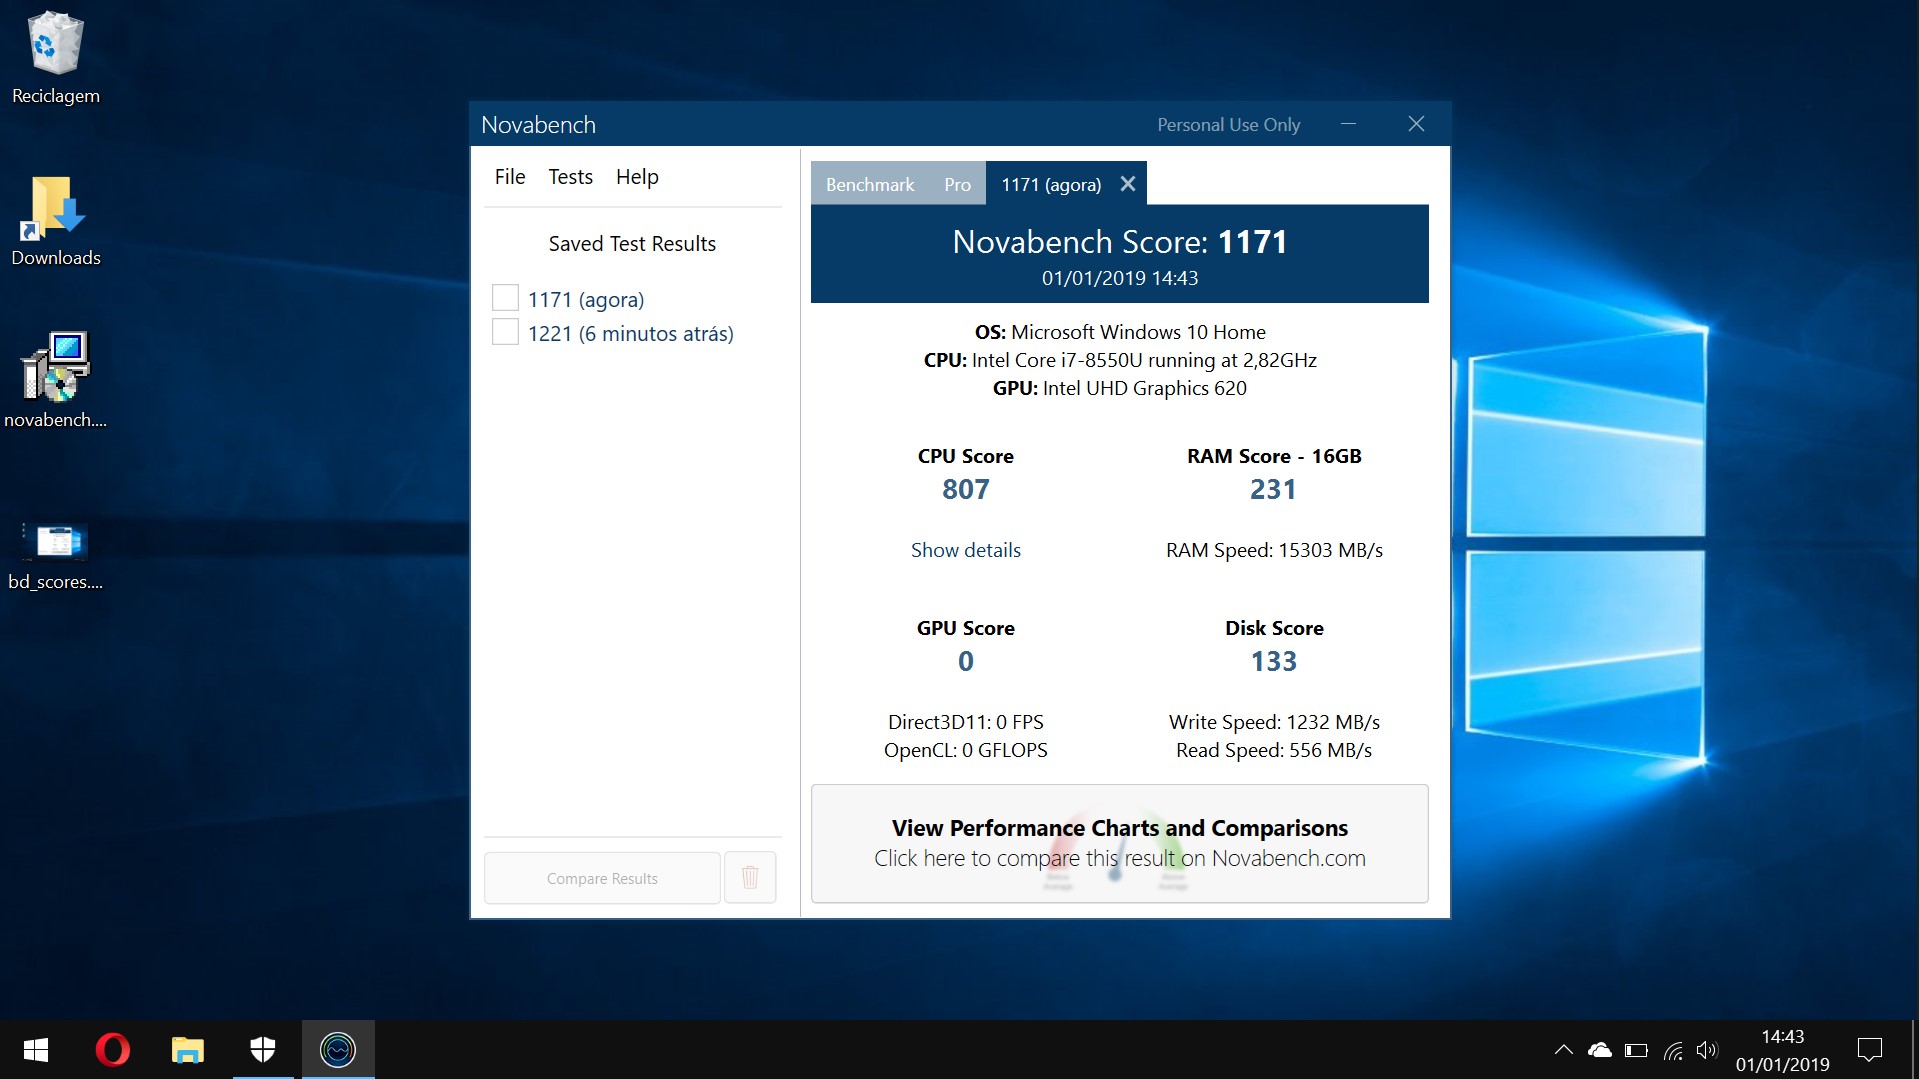Open the File menu
The width and height of the screenshot is (1919, 1079).
coord(509,177)
